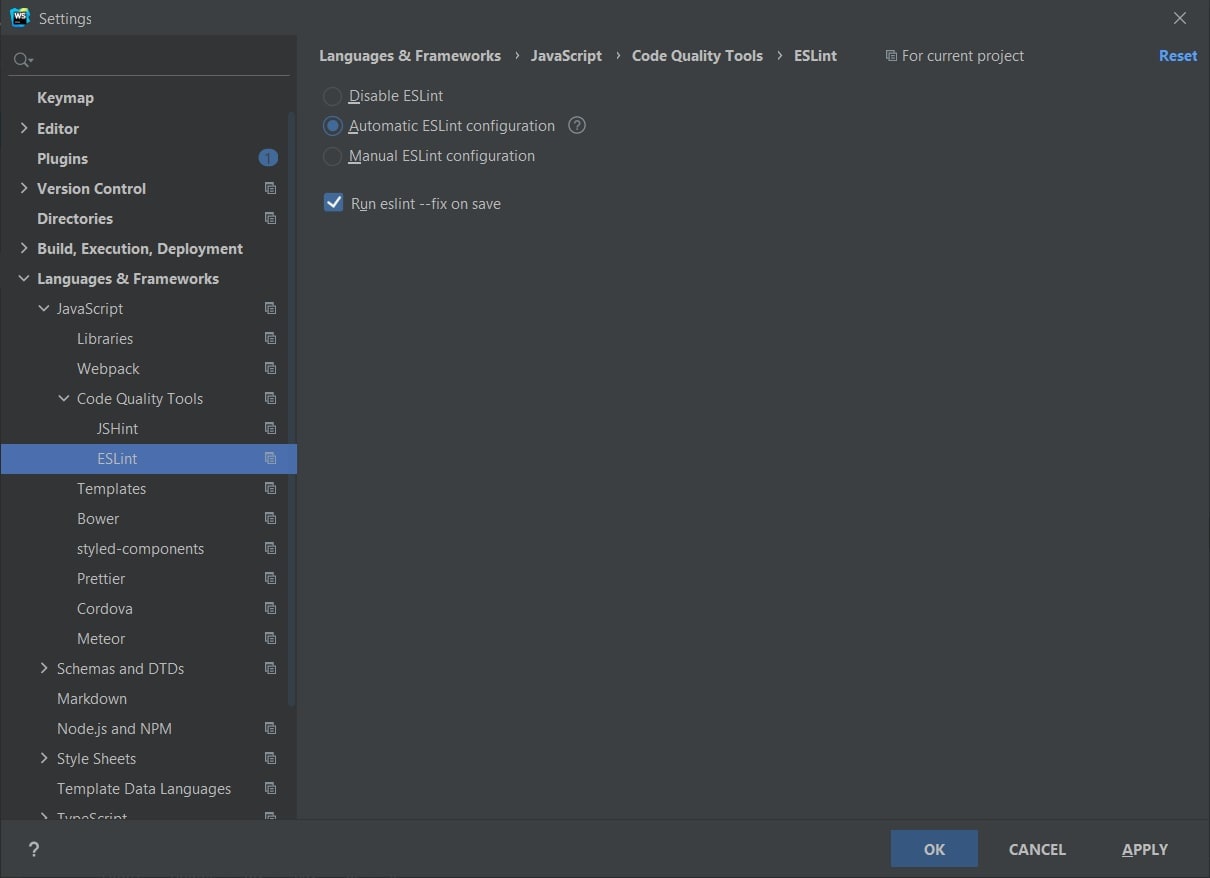
Task: Close the Settings dialog window
Action: 1180,18
